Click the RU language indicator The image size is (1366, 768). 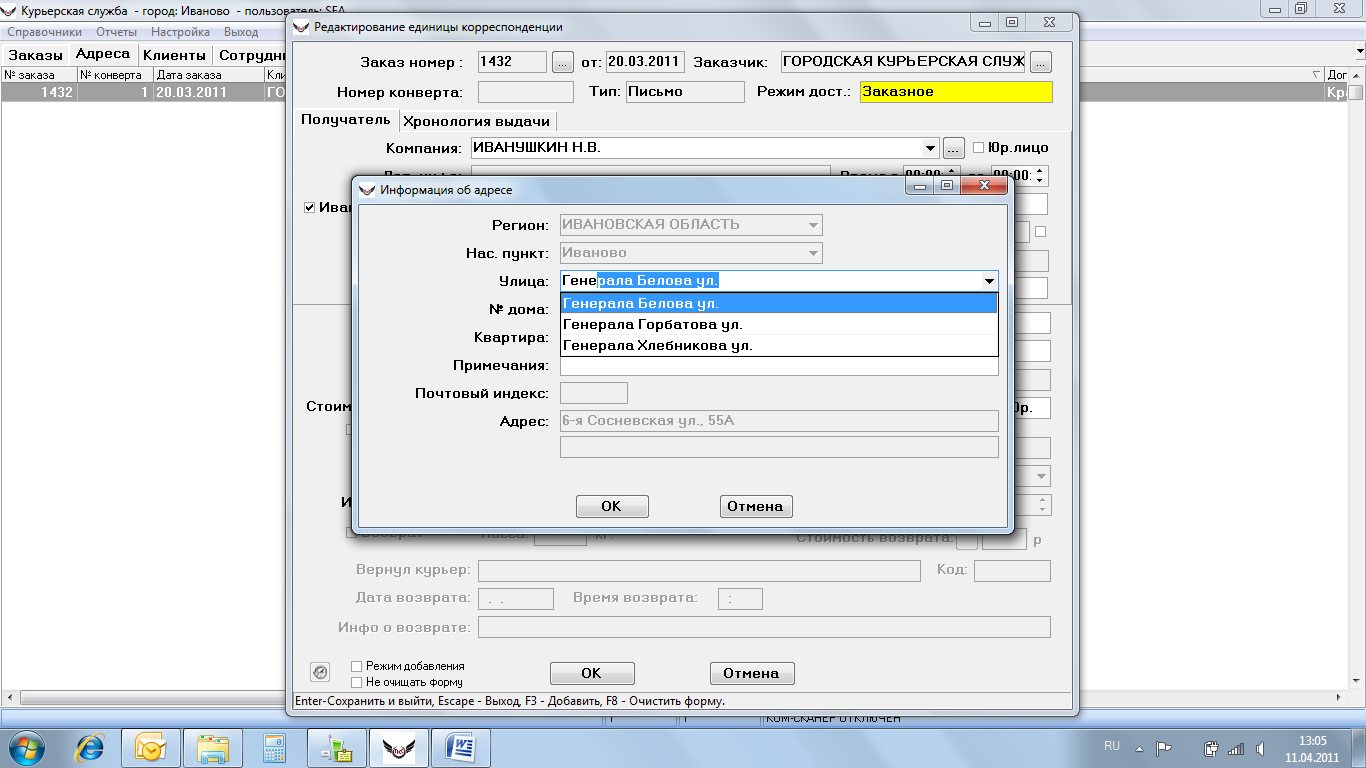pos(1112,746)
